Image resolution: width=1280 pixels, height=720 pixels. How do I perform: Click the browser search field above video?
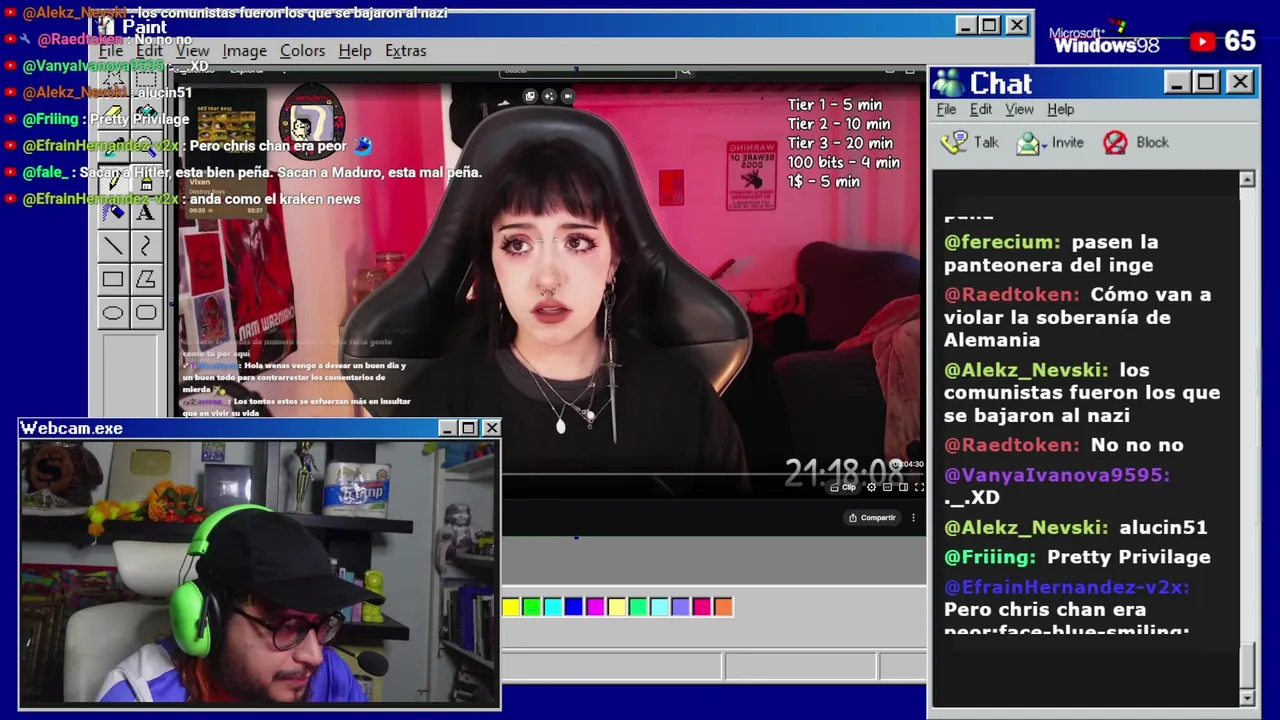pyautogui.click(x=588, y=71)
